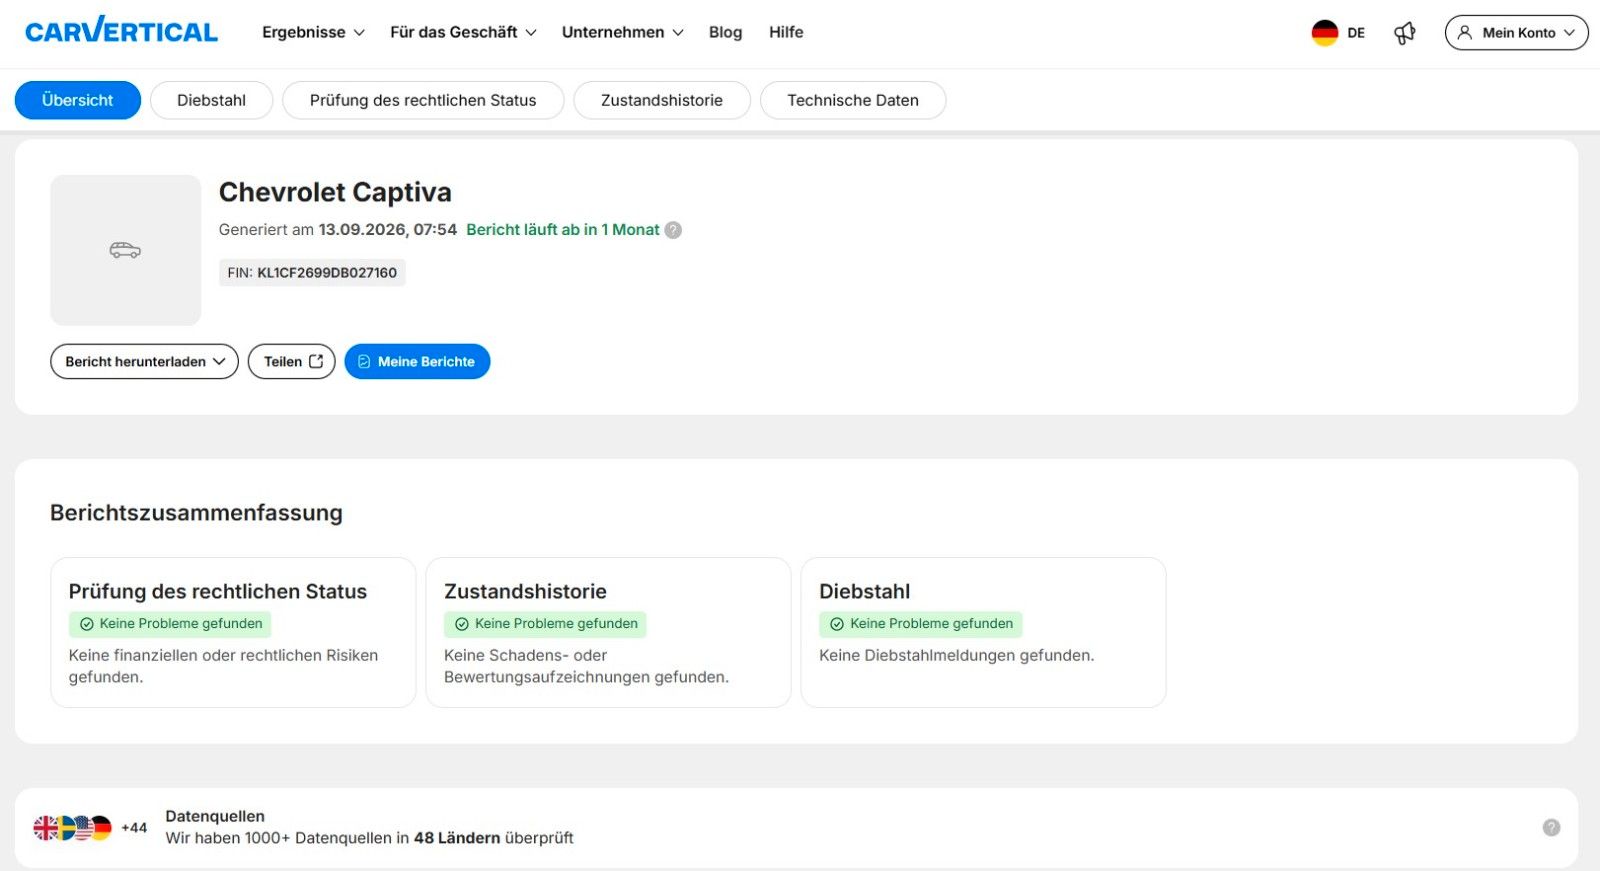The width and height of the screenshot is (1600, 871).
Task: Open the DE language selector
Action: coord(1338,33)
